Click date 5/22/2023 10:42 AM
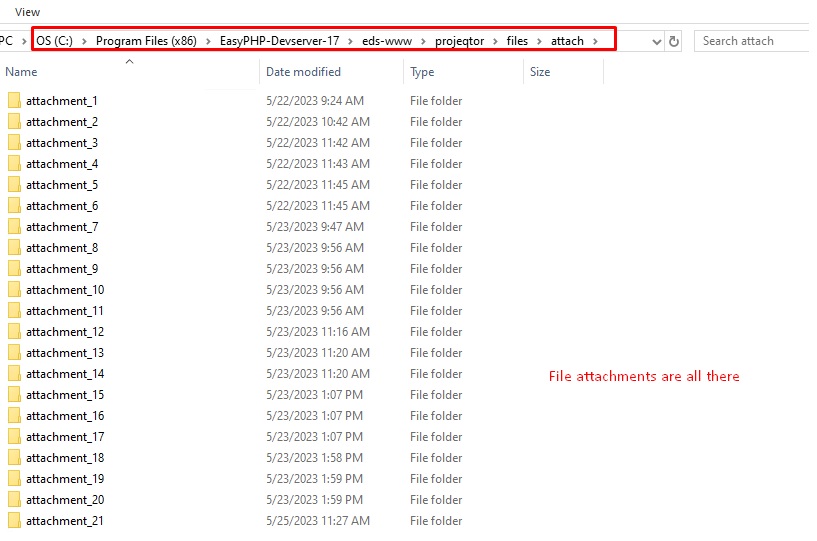This screenshot has width=817, height=541. [x=318, y=121]
